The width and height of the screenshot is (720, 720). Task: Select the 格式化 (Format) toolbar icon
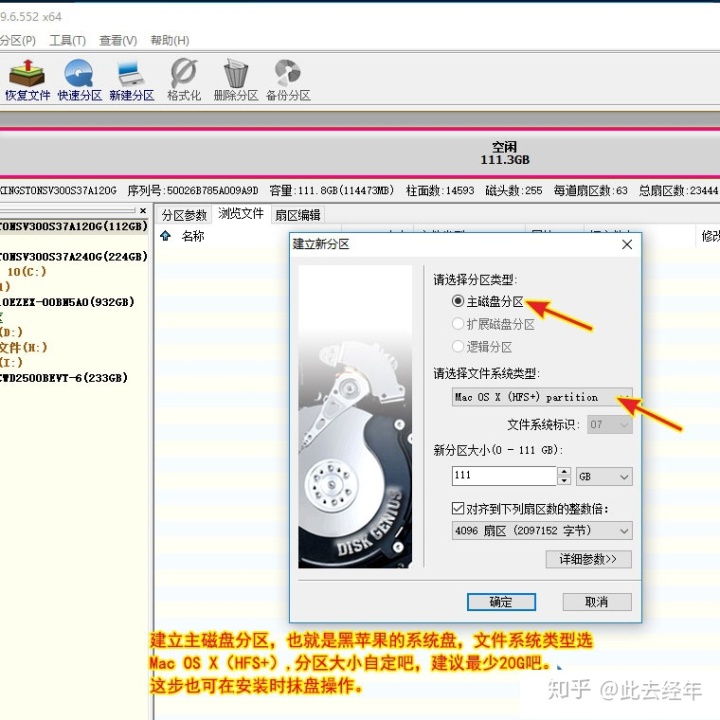click(x=184, y=79)
